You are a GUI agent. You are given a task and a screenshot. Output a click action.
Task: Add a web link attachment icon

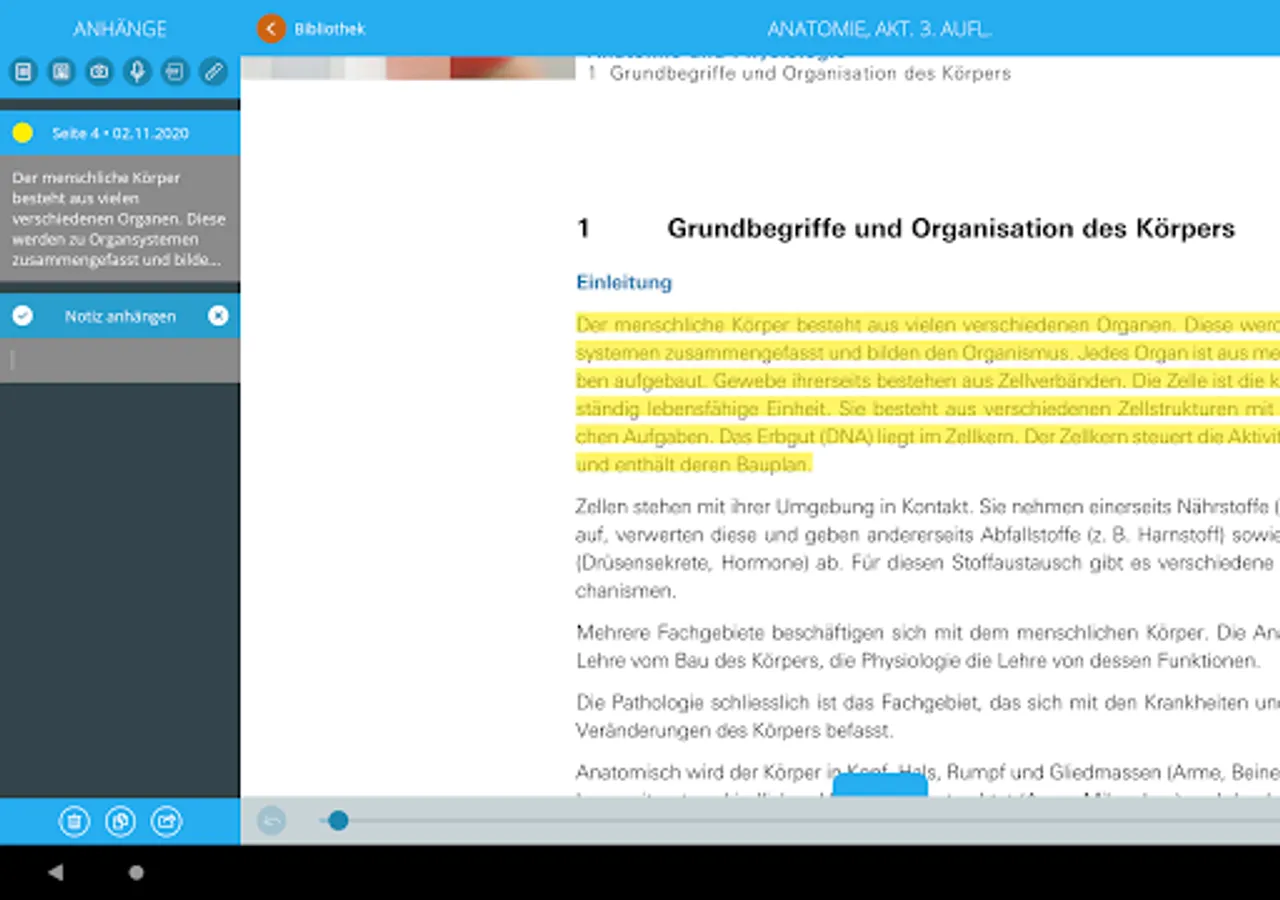[x=175, y=72]
